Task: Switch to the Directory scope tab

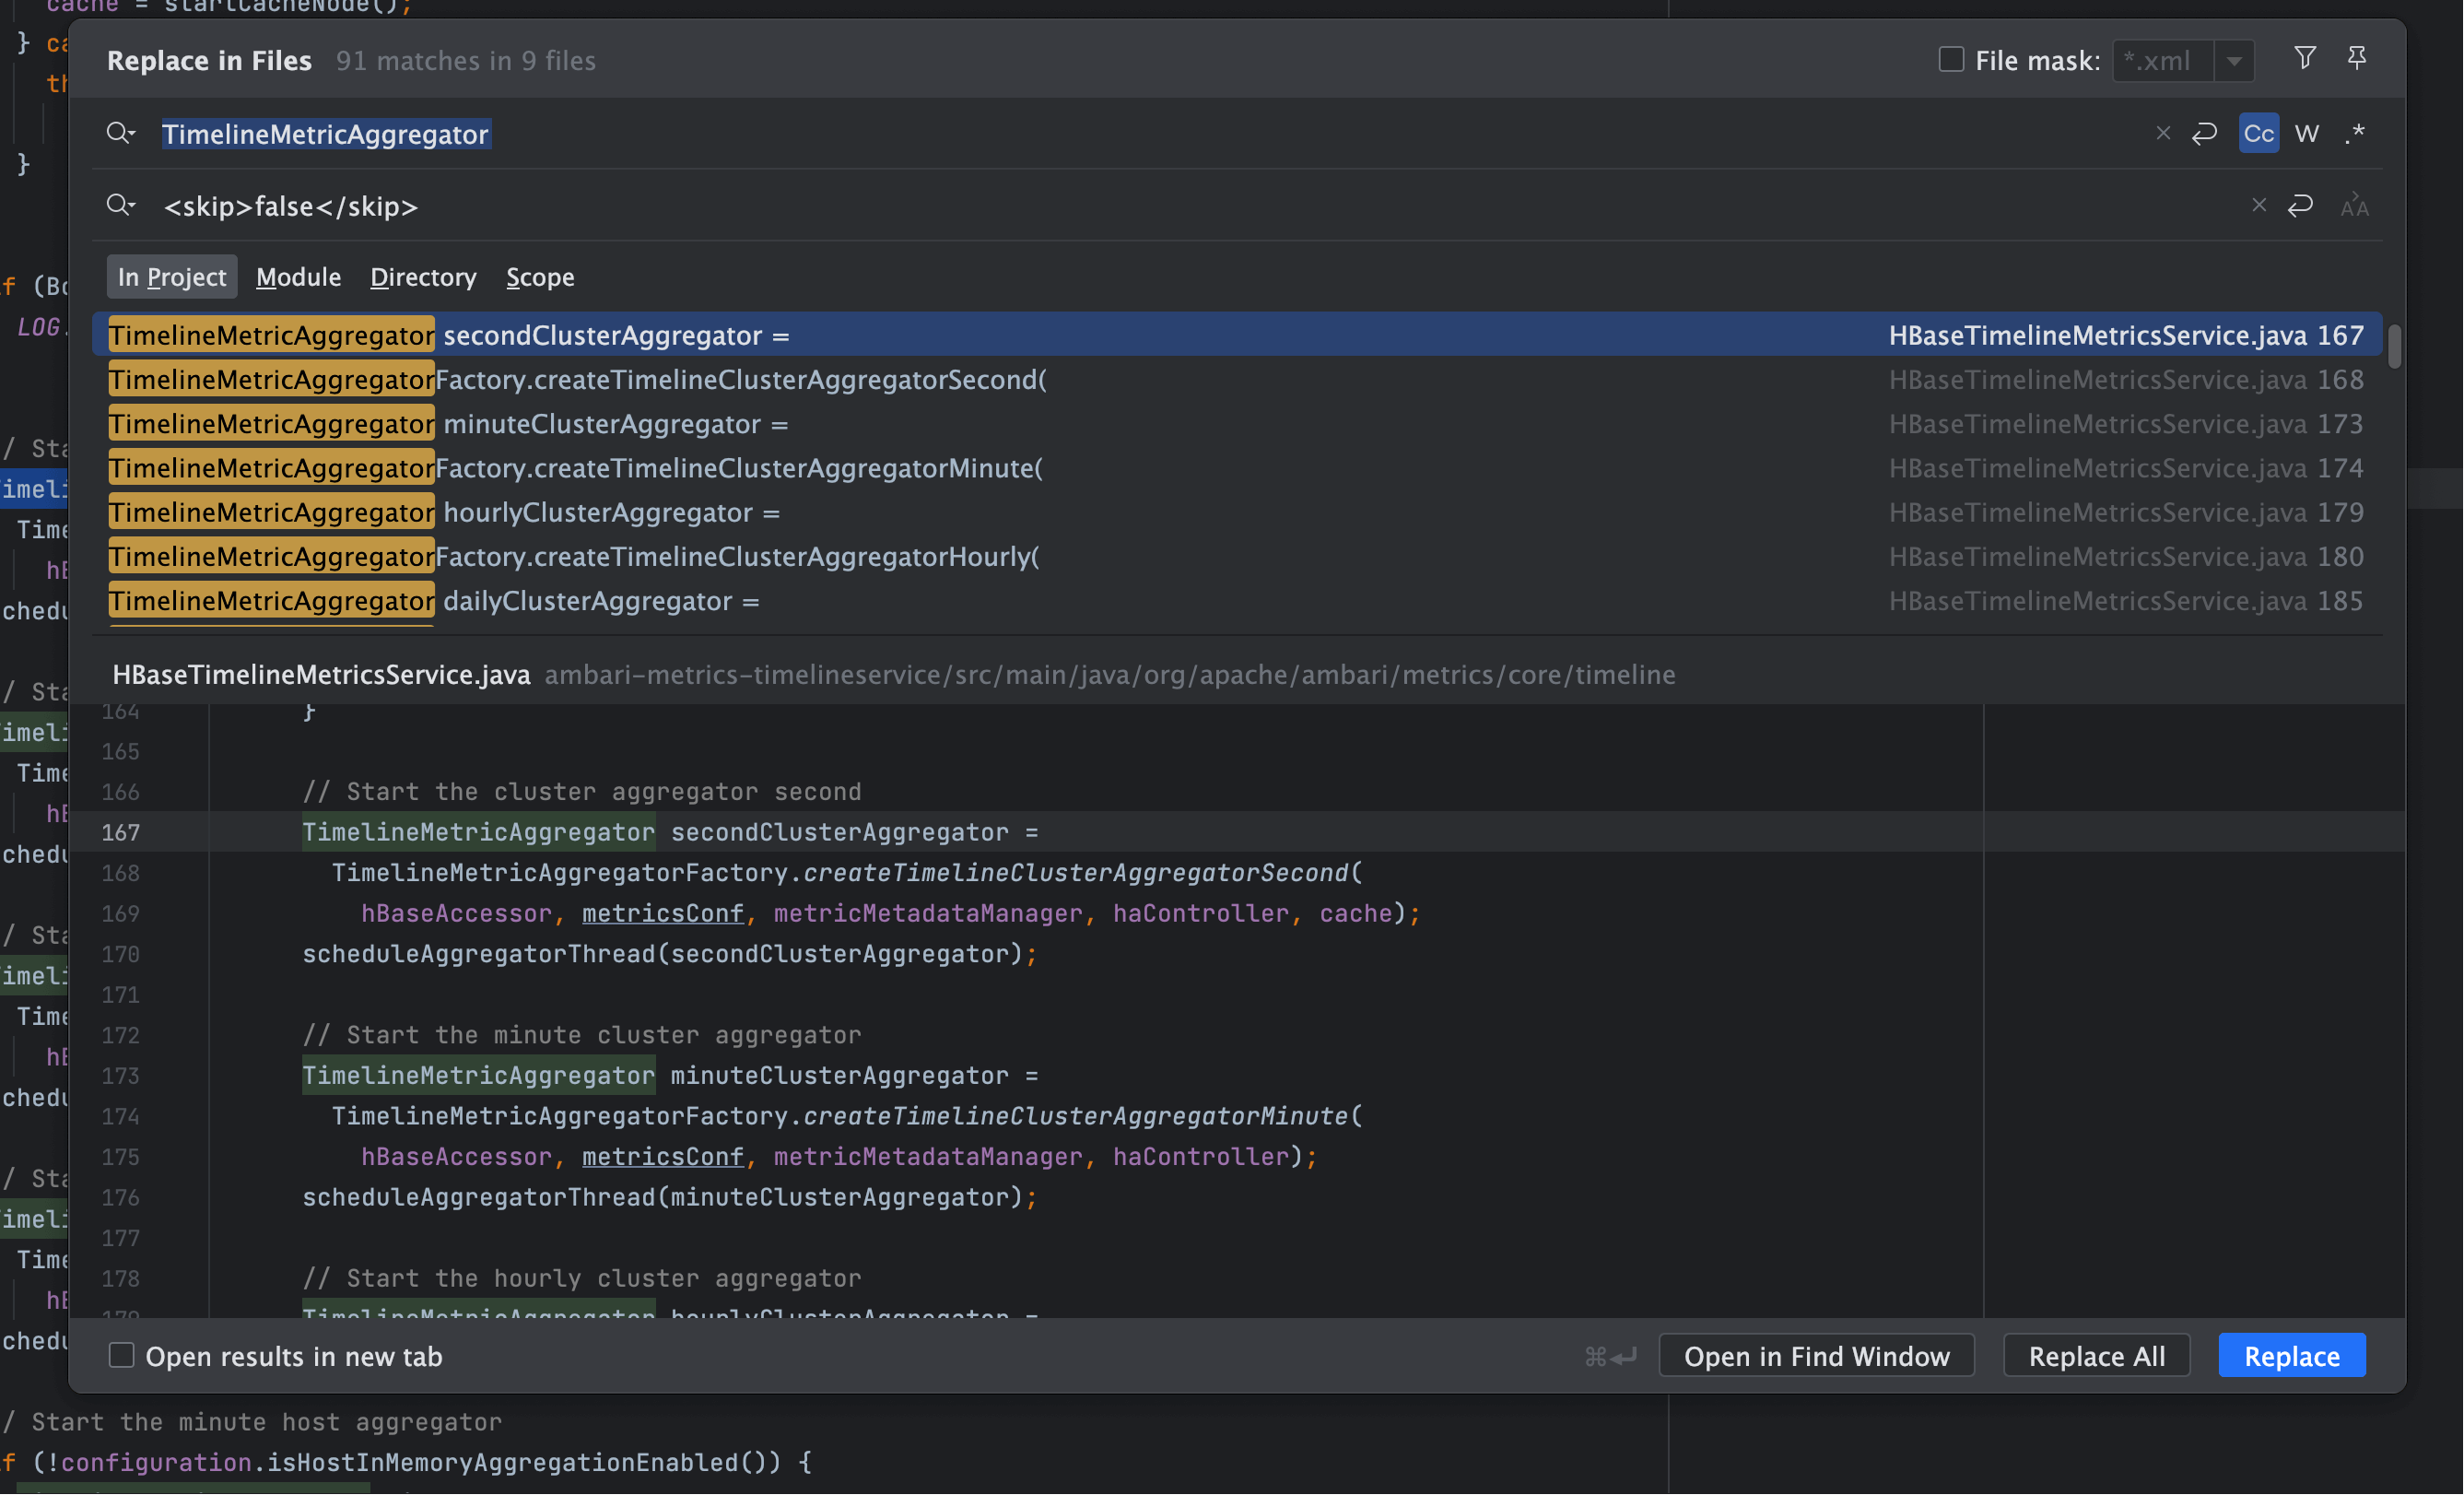Action: 423,277
